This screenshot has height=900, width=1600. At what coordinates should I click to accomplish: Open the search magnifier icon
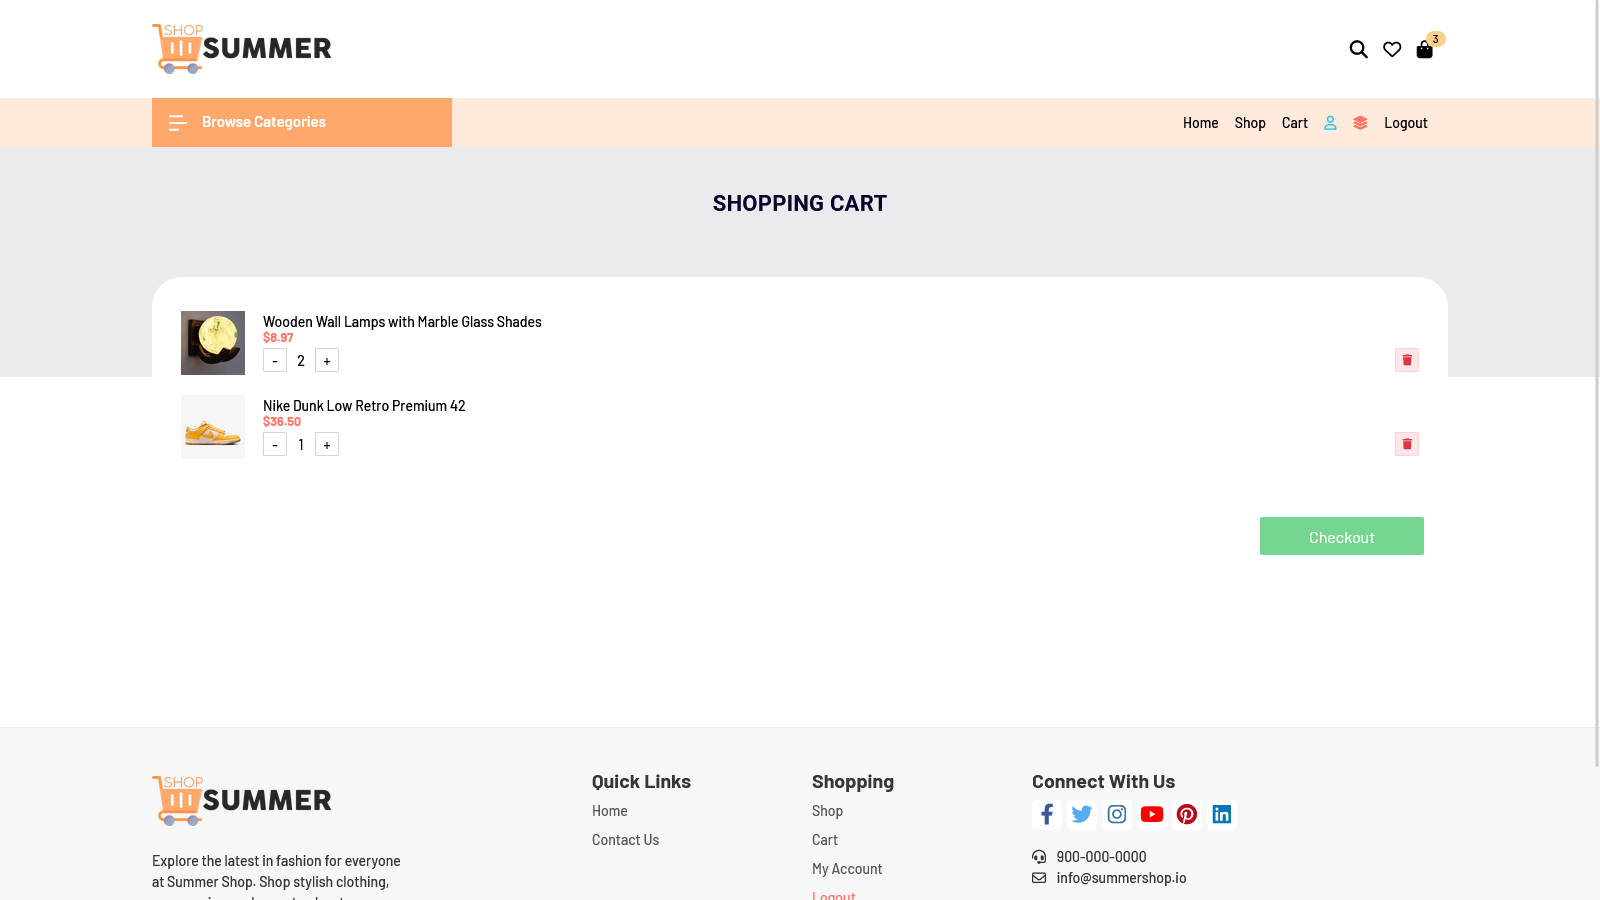(x=1358, y=49)
